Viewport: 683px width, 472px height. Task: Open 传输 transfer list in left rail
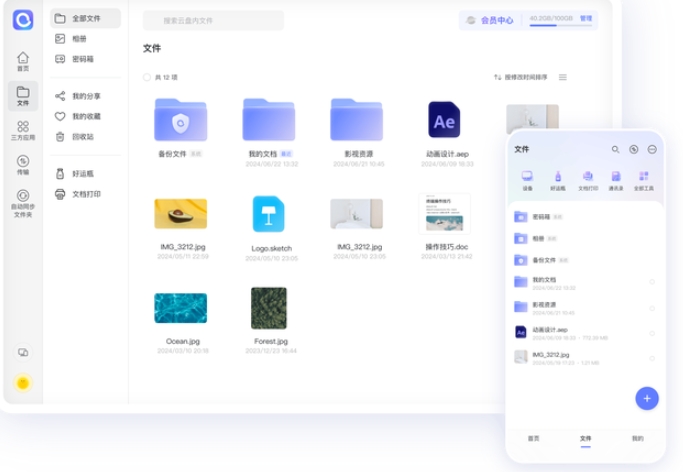(x=23, y=165)
